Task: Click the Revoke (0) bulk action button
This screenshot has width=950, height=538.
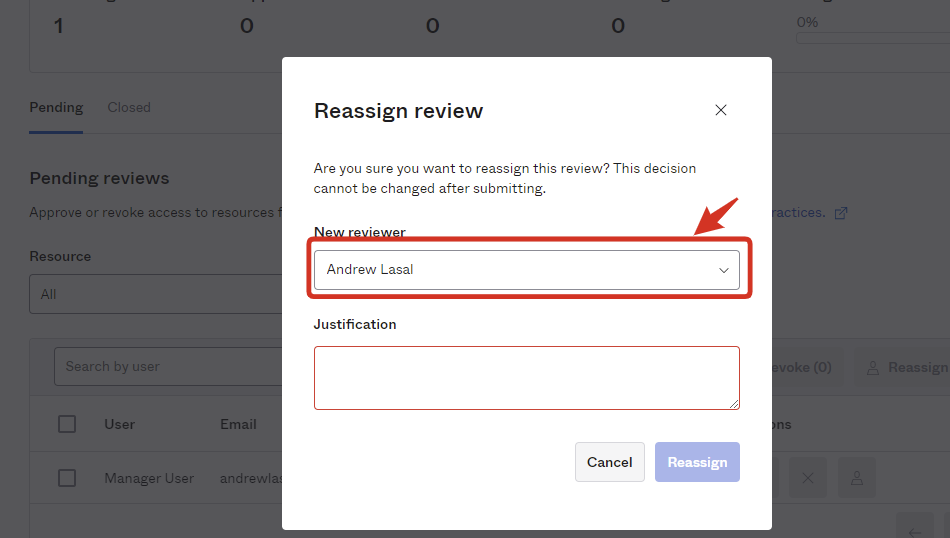Action: [802, 367]
